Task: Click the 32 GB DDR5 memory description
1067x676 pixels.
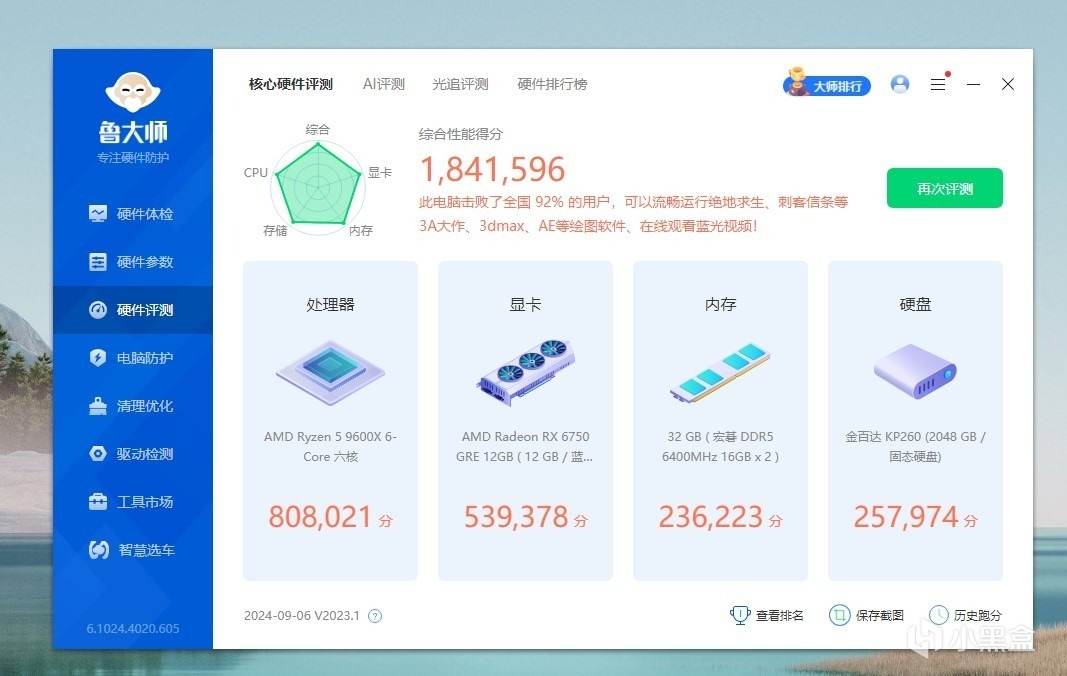Action: [720, 447]
